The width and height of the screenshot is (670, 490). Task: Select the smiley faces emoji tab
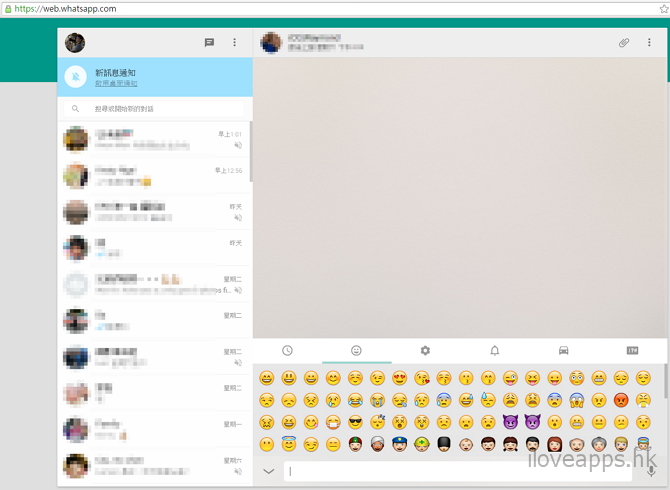(356, 351)
